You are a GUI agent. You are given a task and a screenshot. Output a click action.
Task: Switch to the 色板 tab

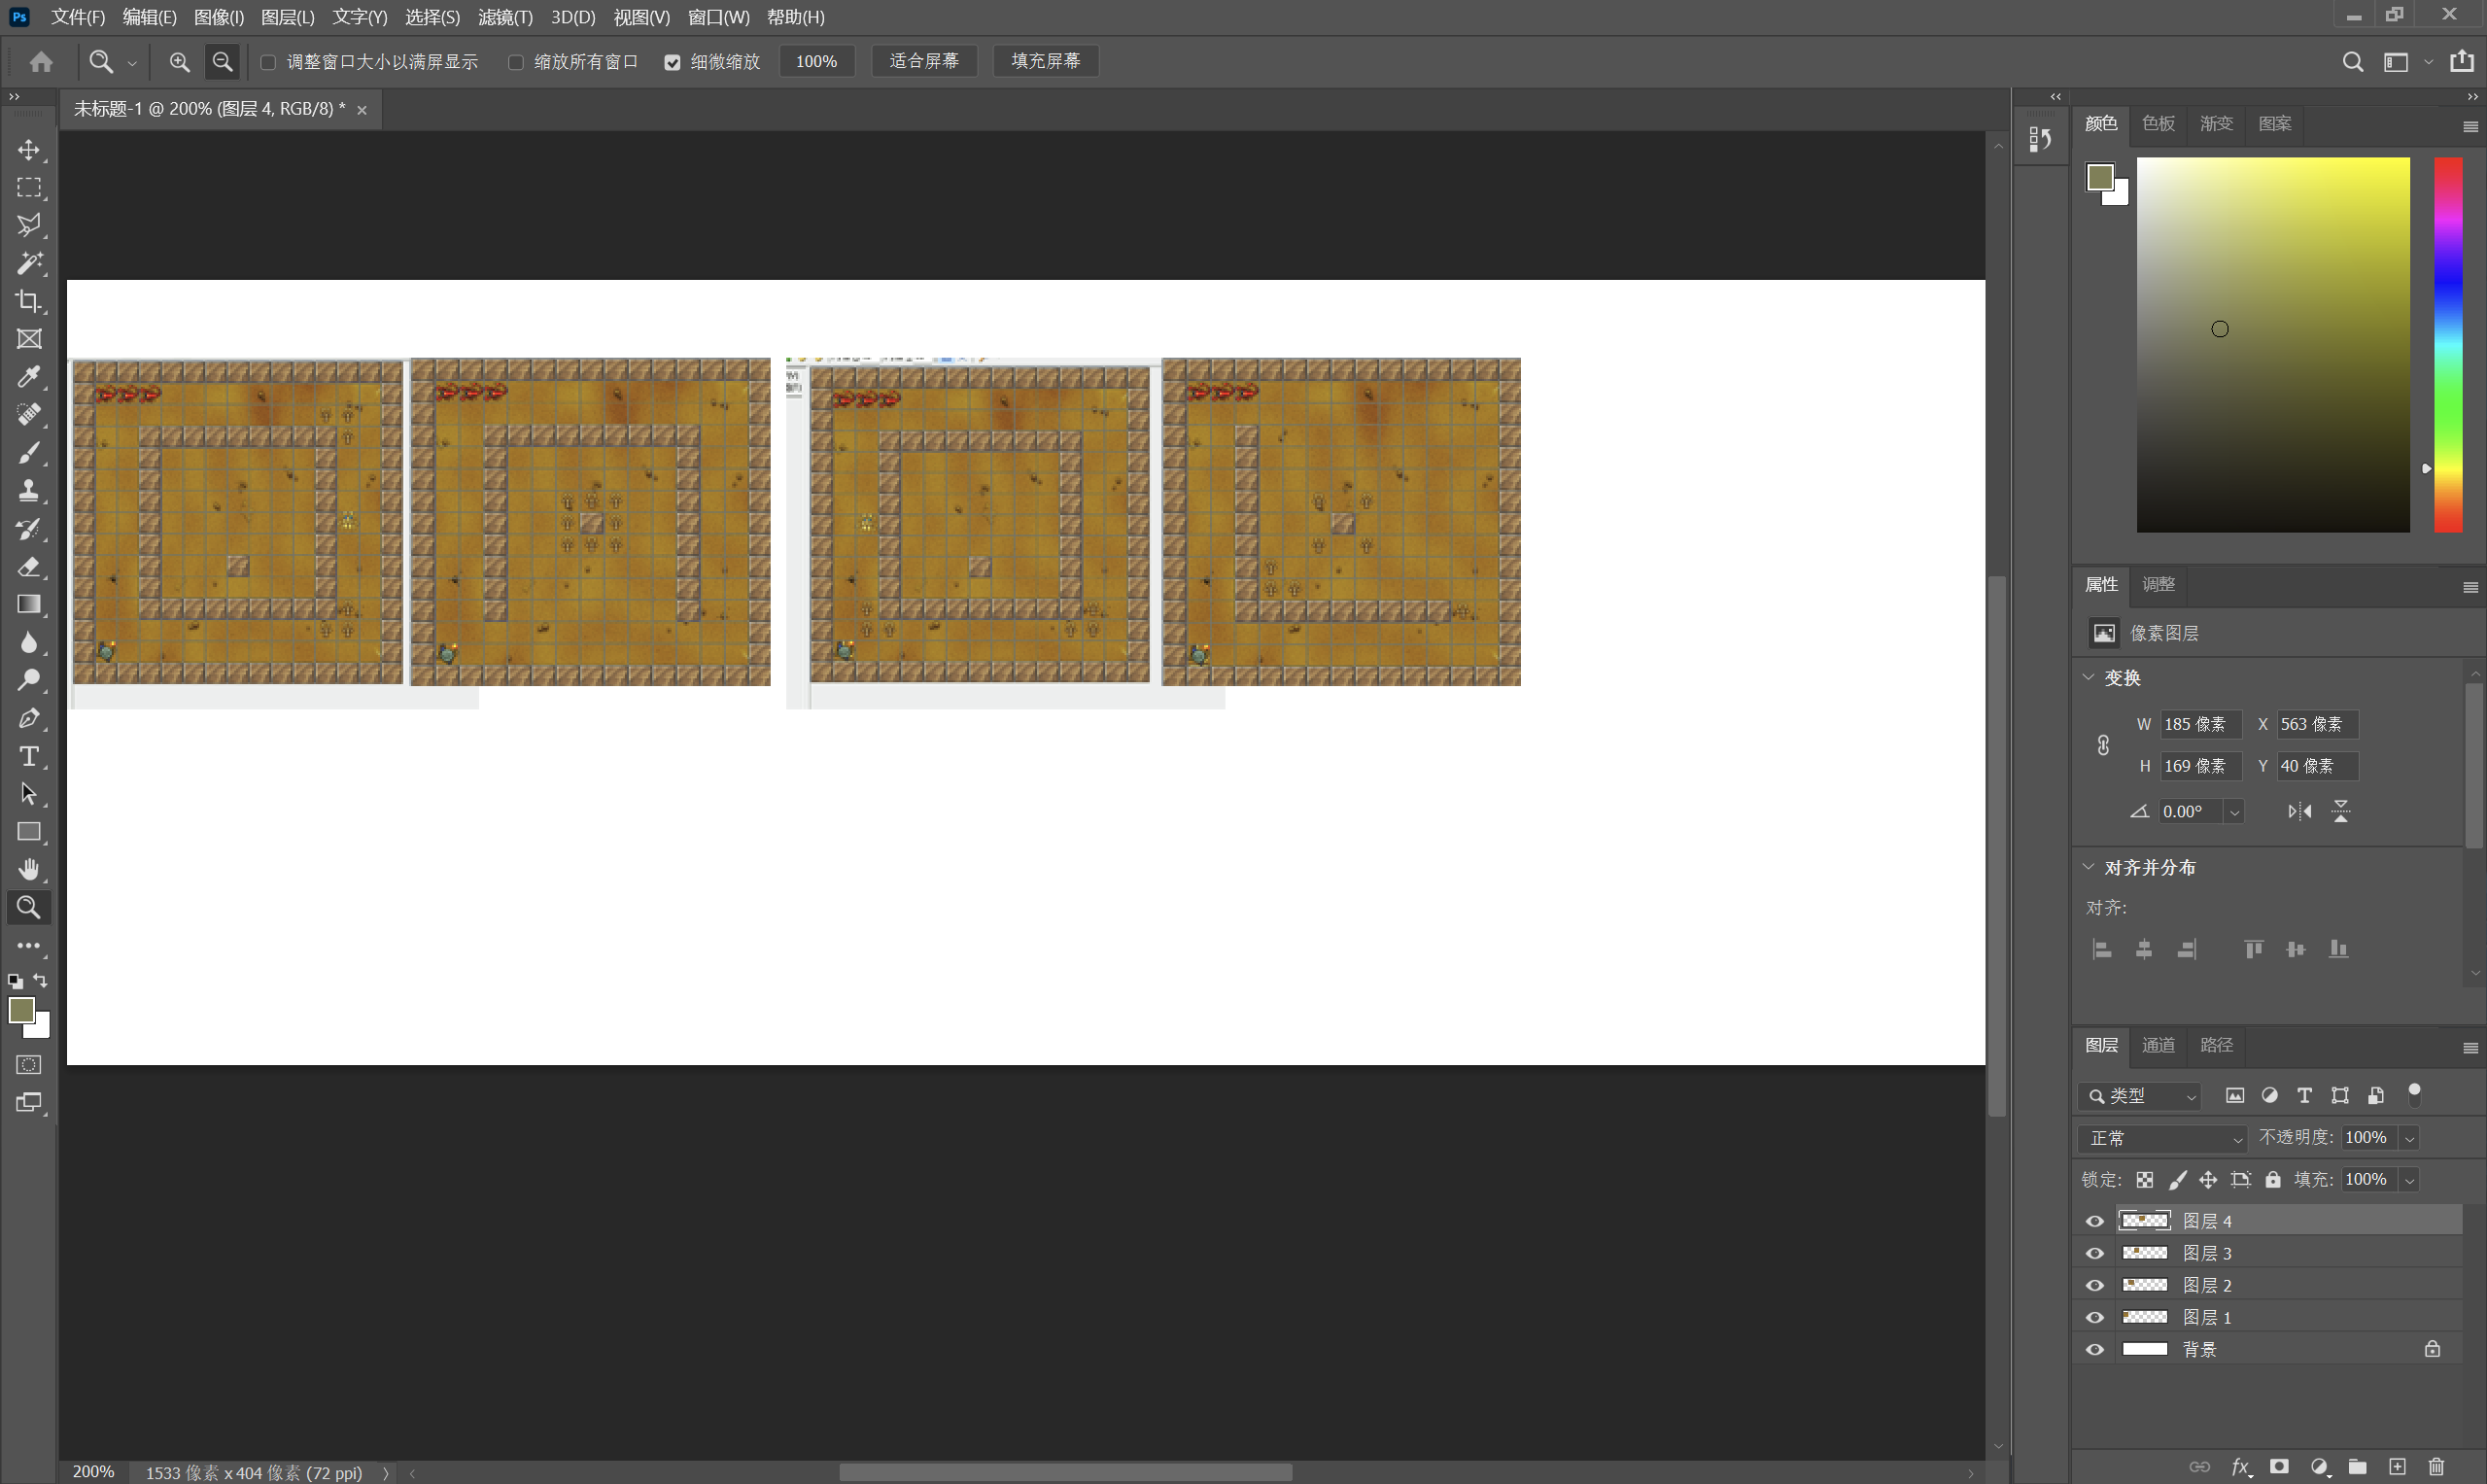[x=2158, y=123]
